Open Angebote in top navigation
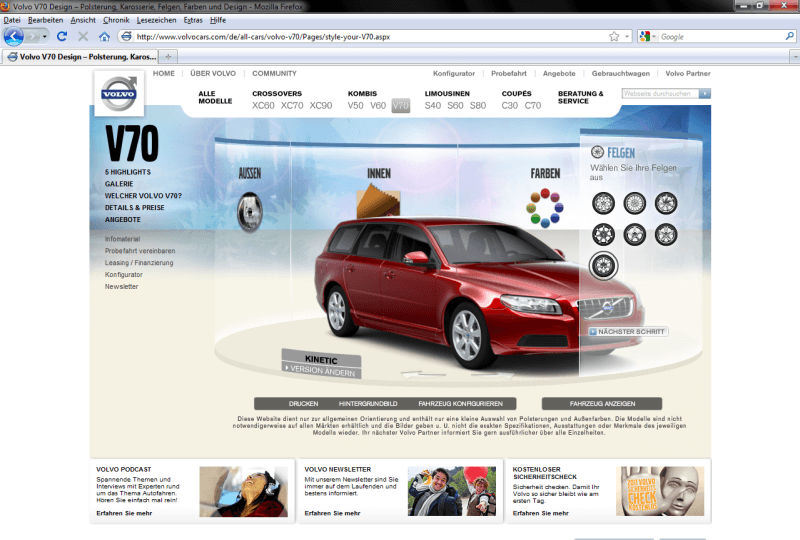The width and height of the screenshot is (800, 540). point(559,73)
